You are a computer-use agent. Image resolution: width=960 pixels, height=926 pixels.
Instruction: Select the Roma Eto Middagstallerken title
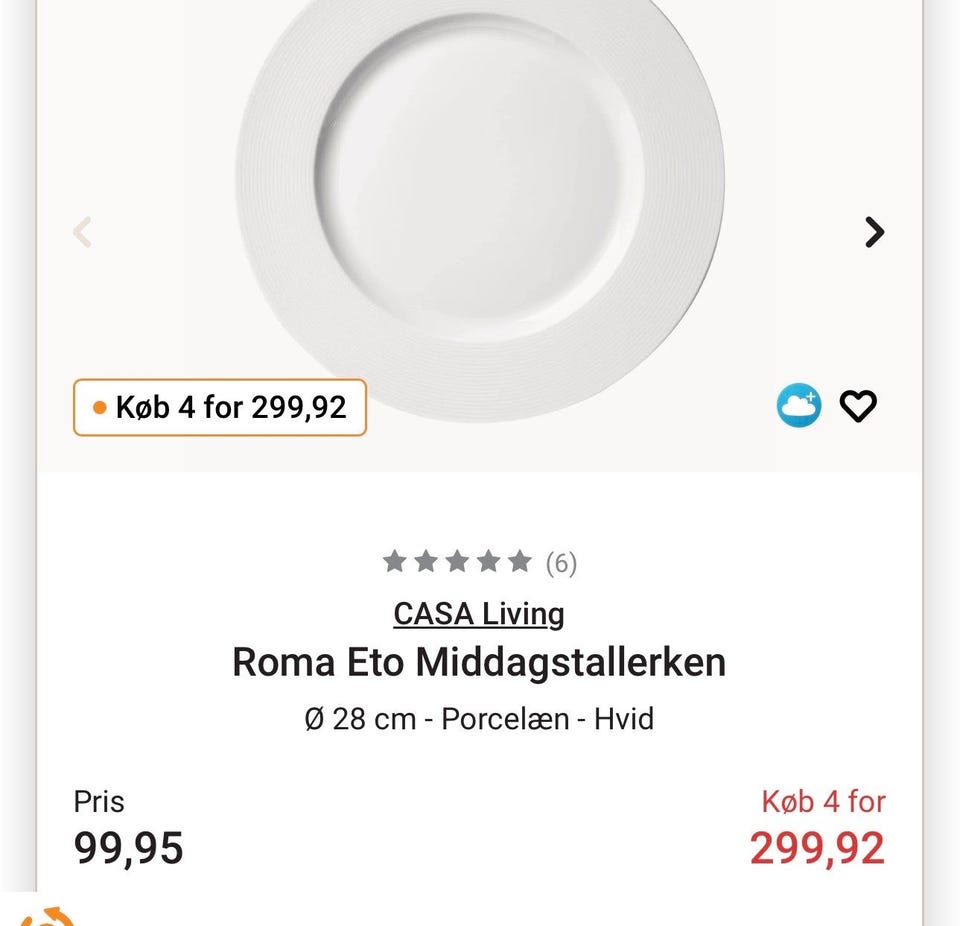point(479,662)
